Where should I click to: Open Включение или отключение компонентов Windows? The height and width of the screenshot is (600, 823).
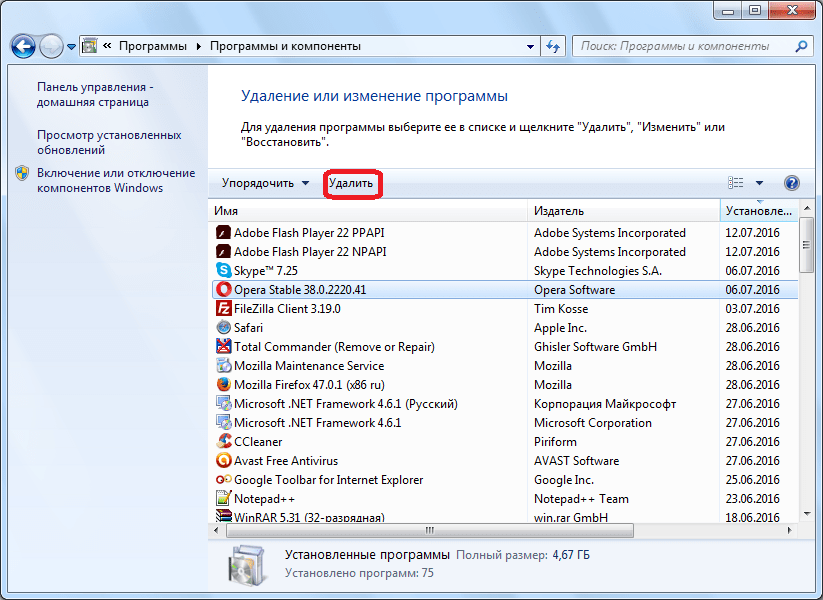click(x=115, y=180)
